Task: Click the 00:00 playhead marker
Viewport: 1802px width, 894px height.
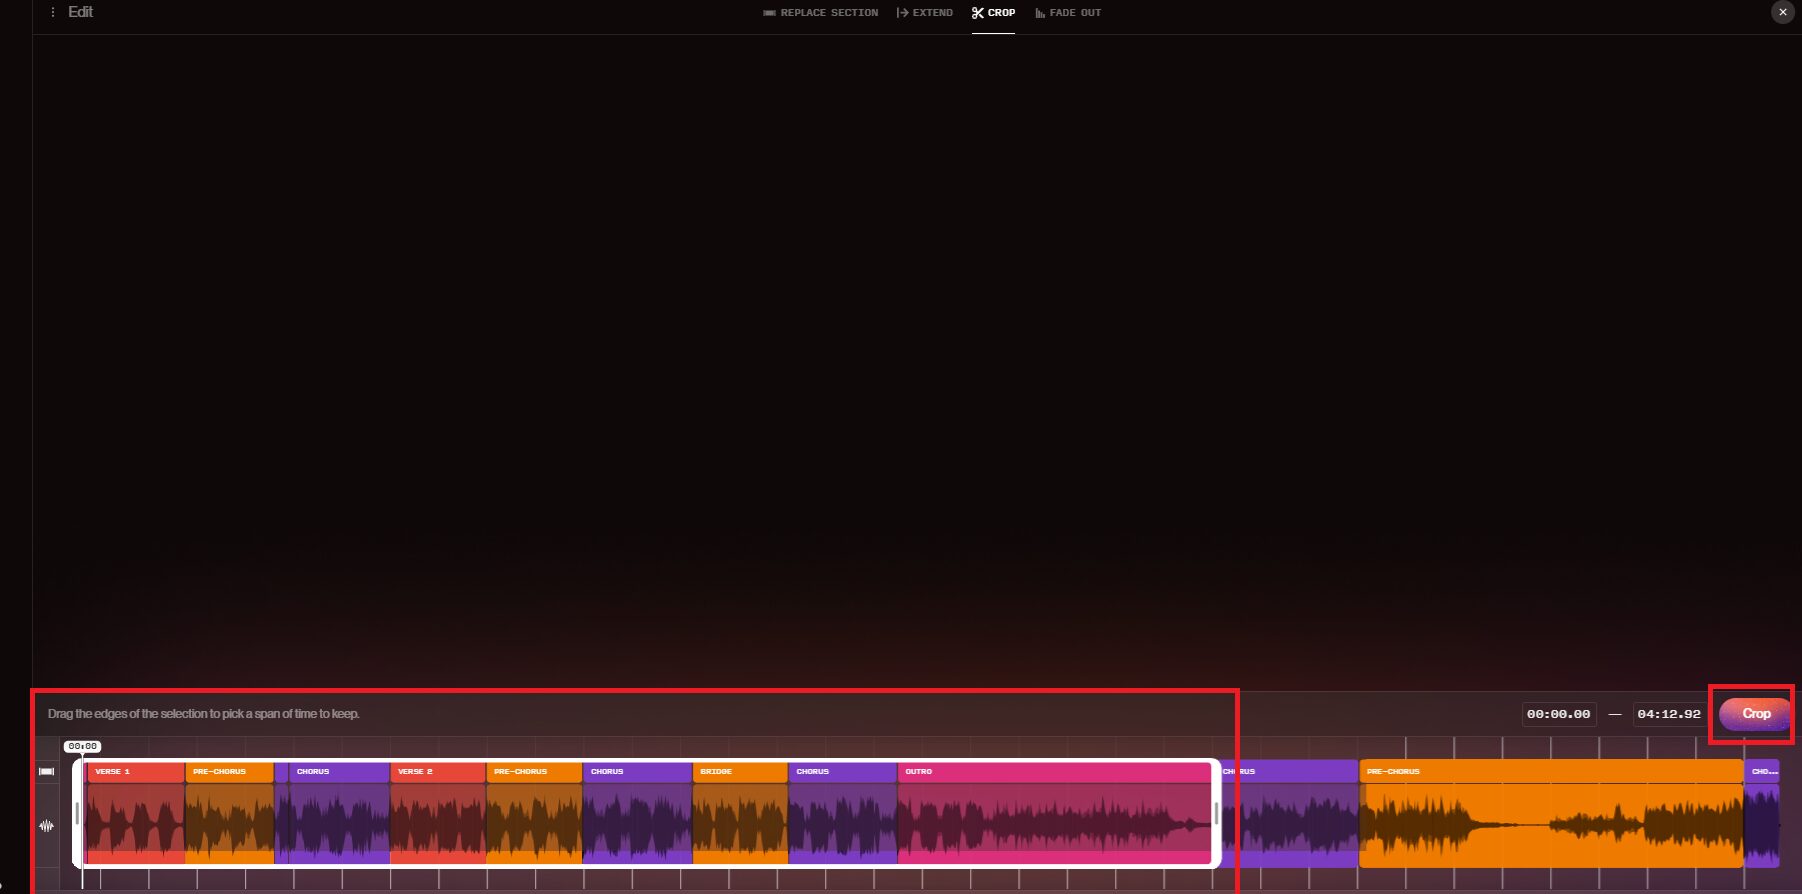Action: click(82, 747)
